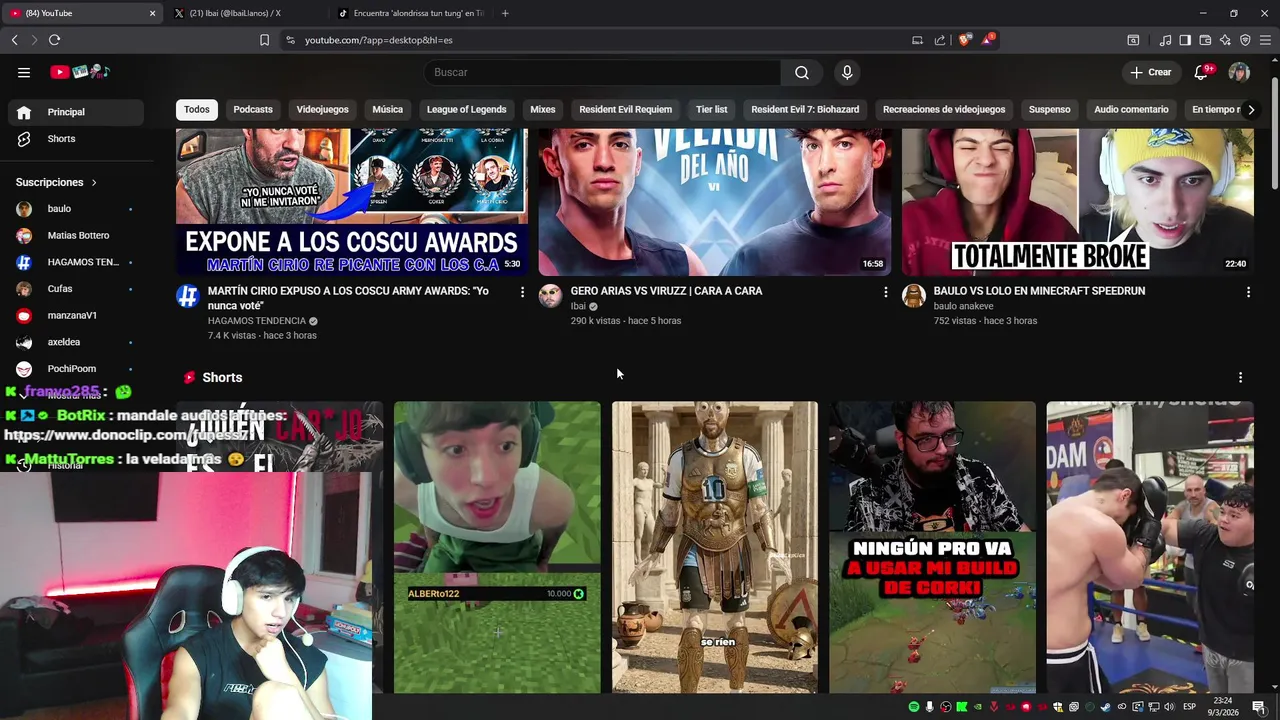Select the Mixes filter chip
Image resolution: width=1280 pixels, height=720 pixels.
[543, 109]
